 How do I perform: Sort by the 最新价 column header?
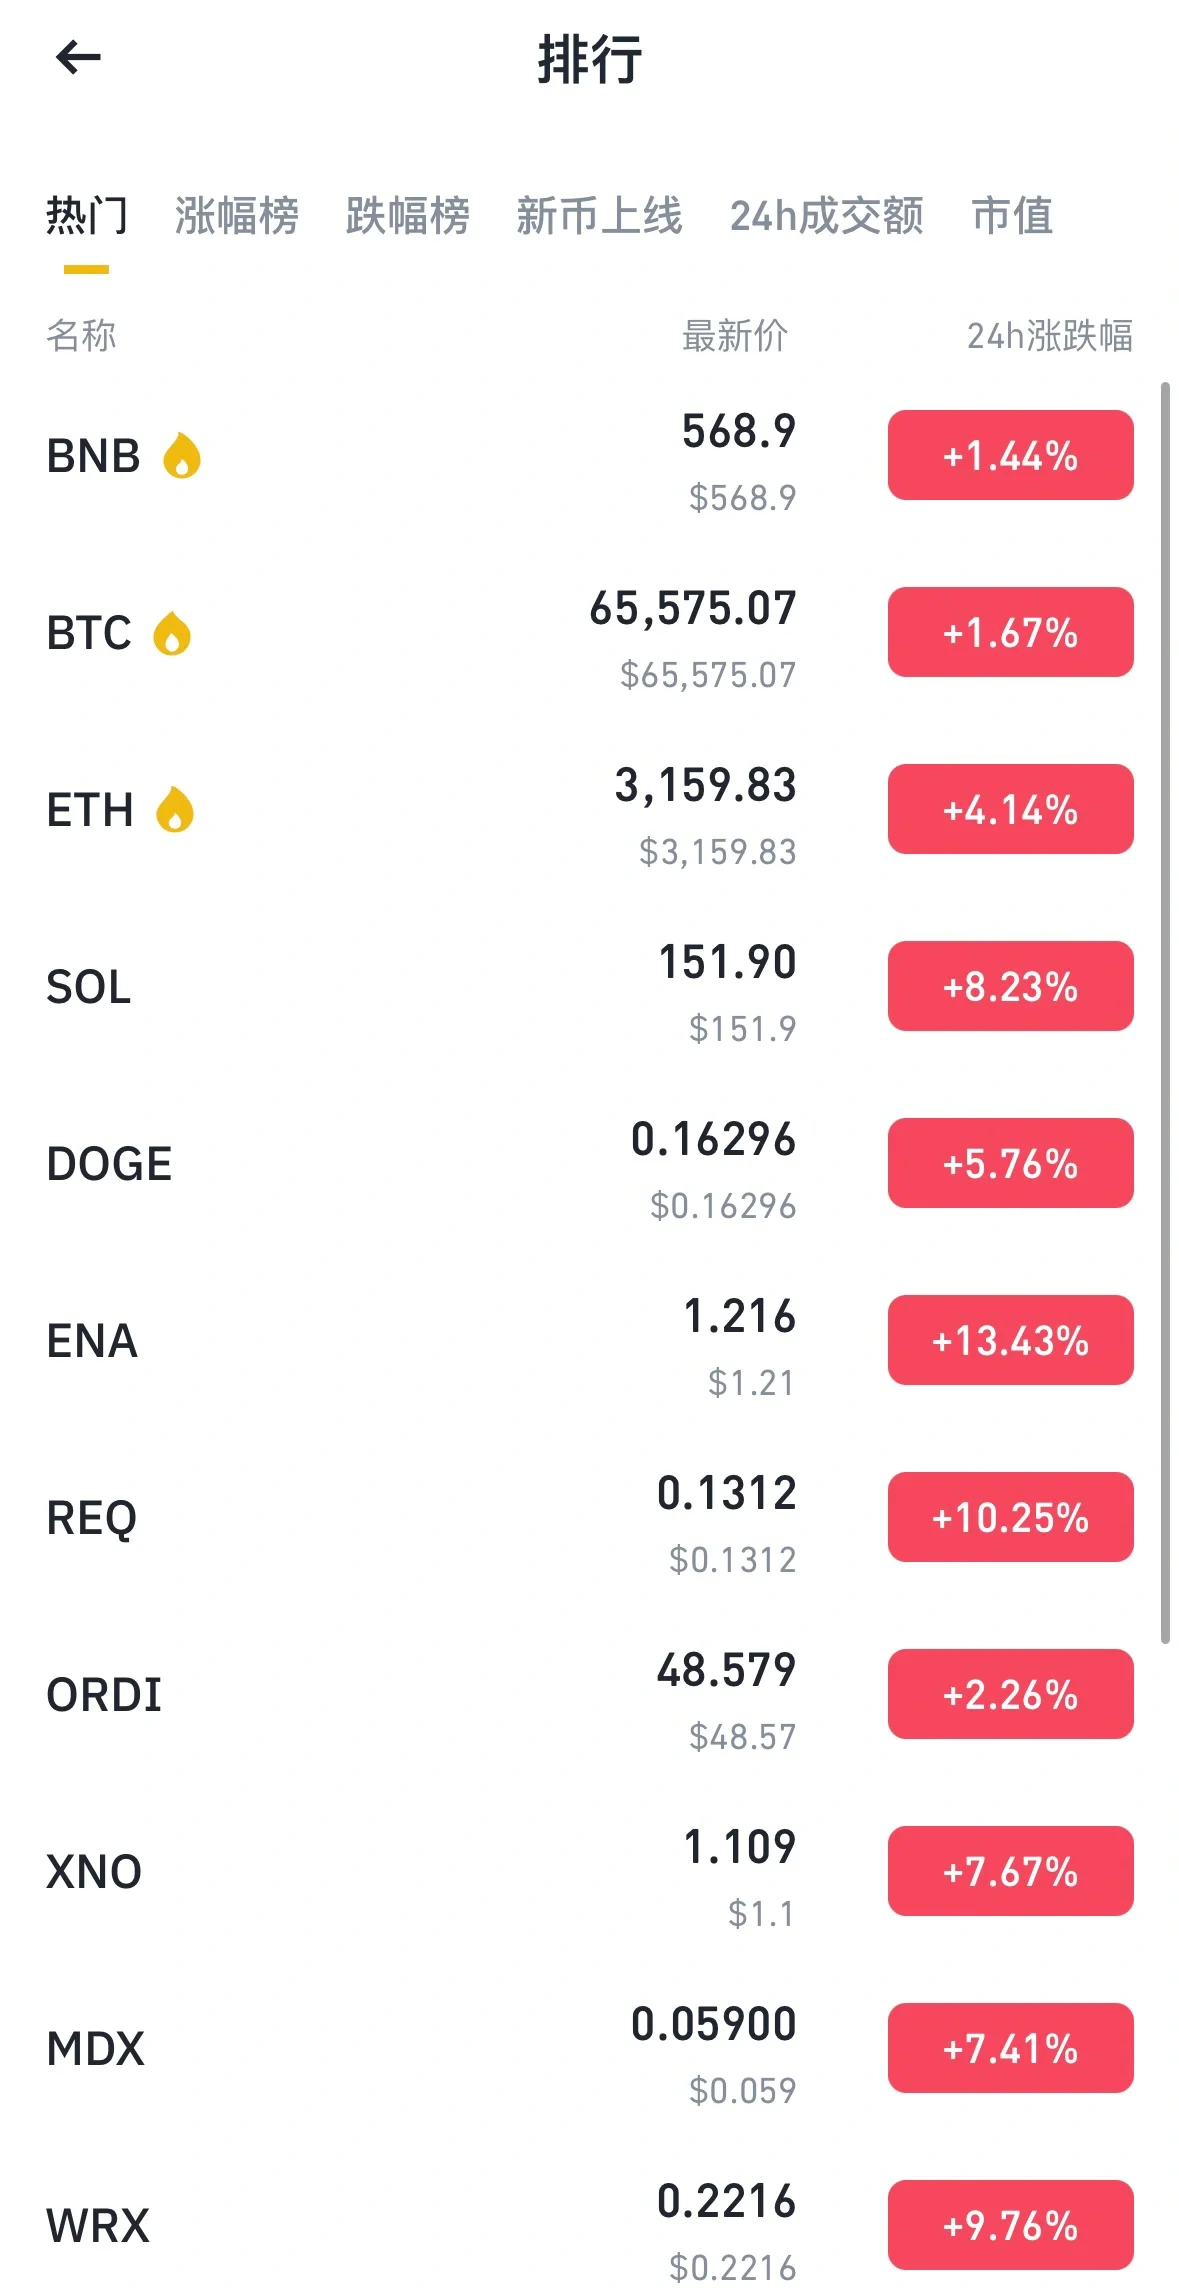coord(735,336)
